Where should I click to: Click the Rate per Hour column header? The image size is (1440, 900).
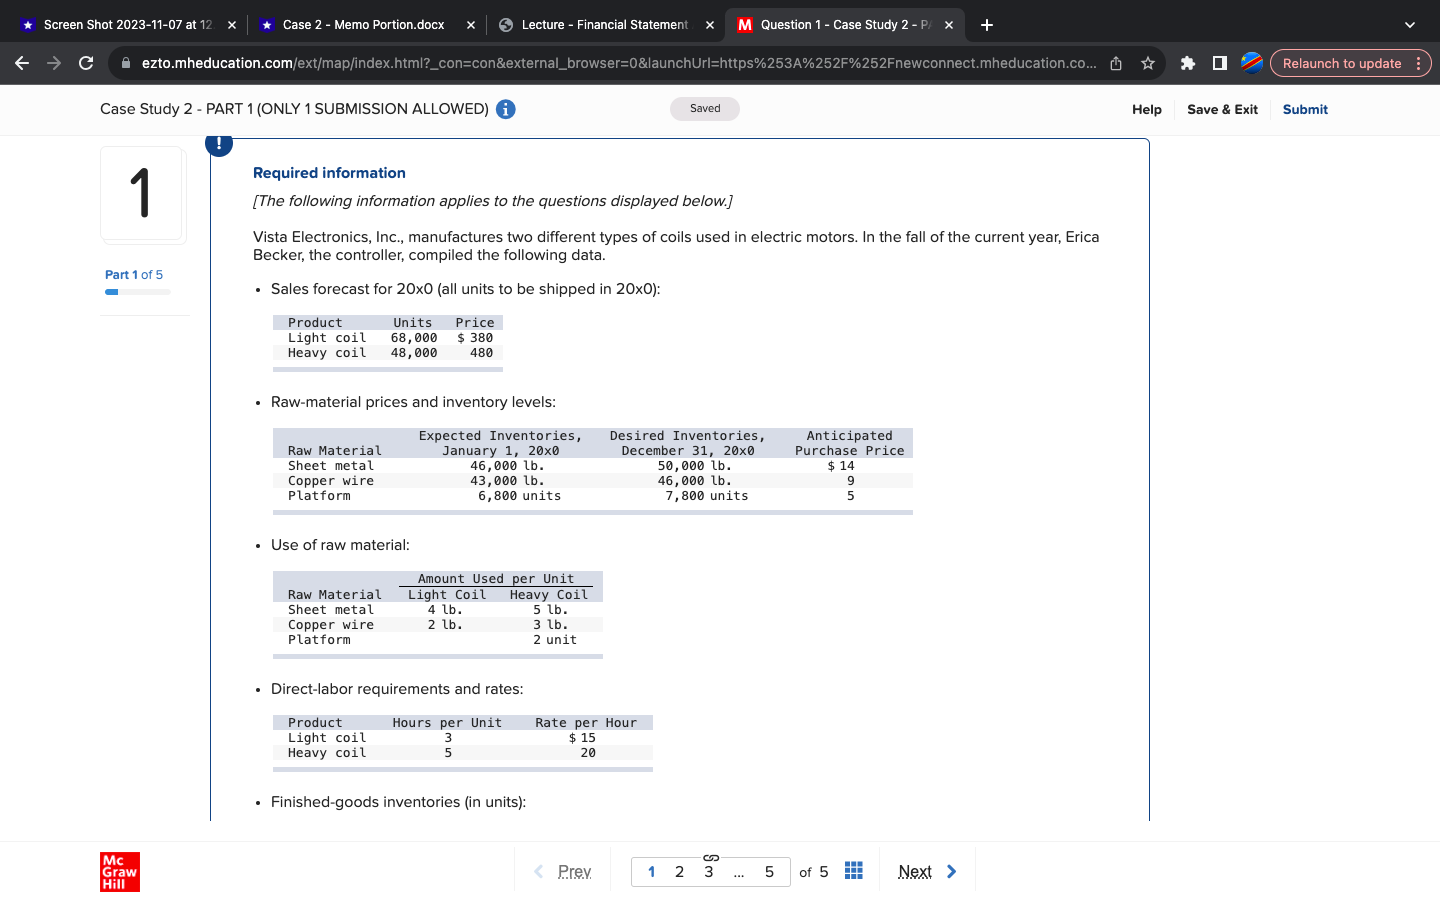[x=586, y=723]
